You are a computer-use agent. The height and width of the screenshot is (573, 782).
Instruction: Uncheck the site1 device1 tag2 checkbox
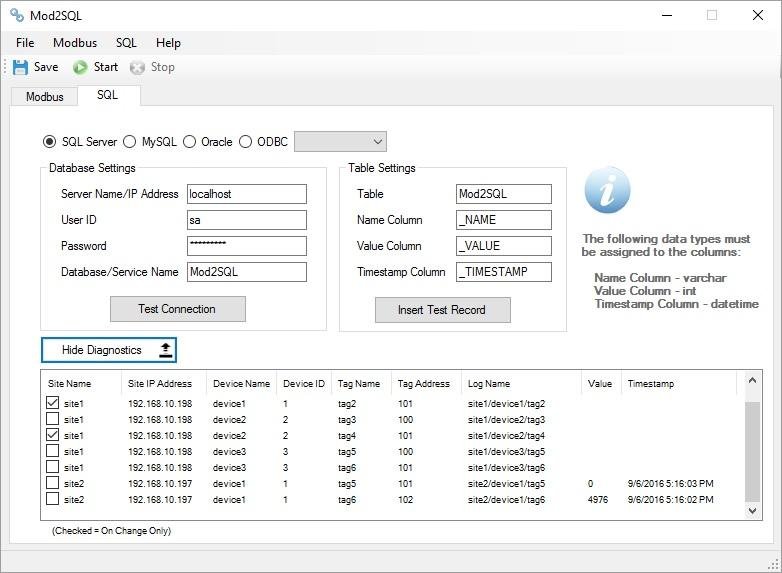tap(52, 403)
